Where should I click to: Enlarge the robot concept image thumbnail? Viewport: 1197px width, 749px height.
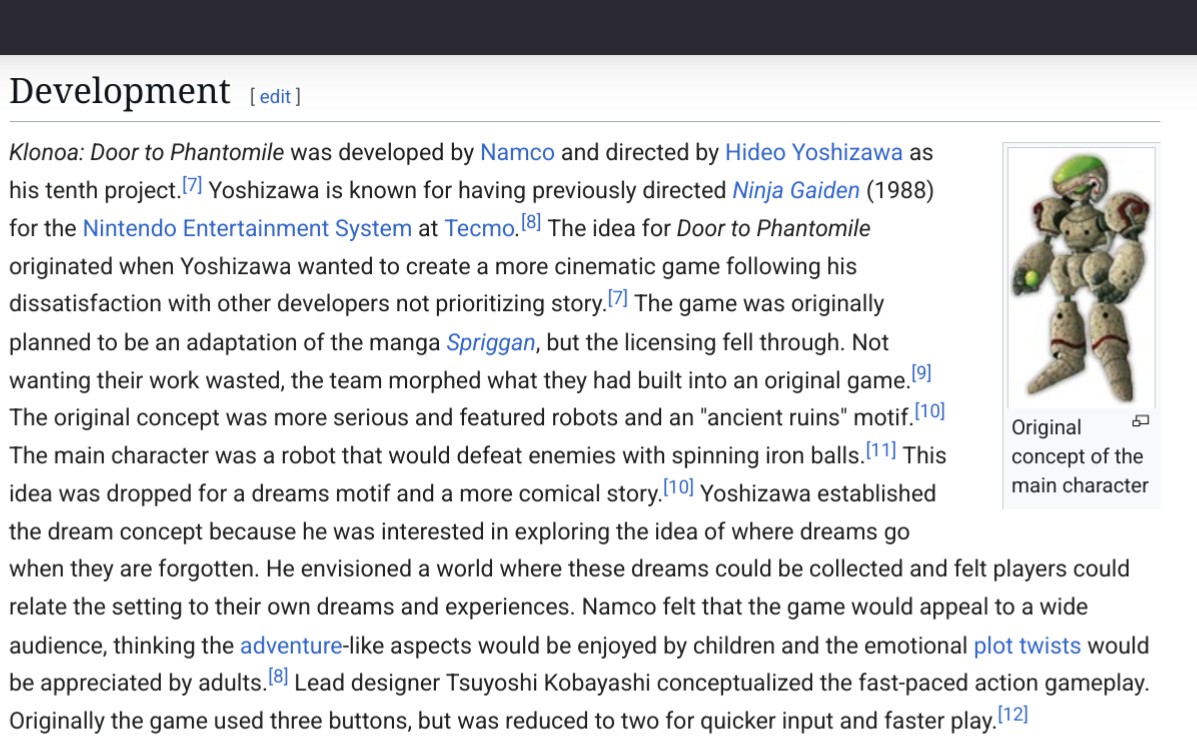tap(1081, 277)
